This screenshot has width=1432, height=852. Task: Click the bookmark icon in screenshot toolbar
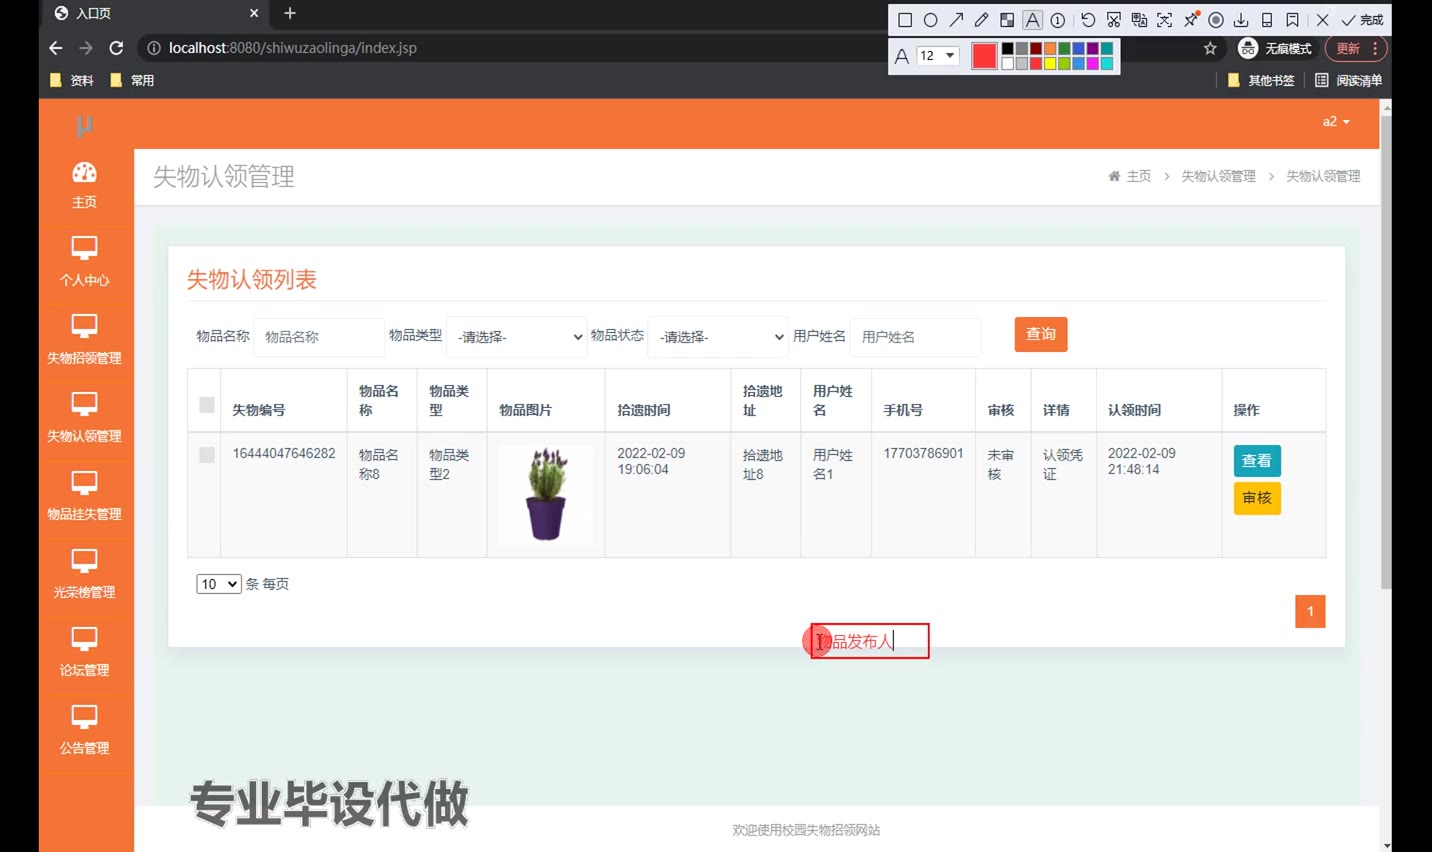[x=1292, y=20]
